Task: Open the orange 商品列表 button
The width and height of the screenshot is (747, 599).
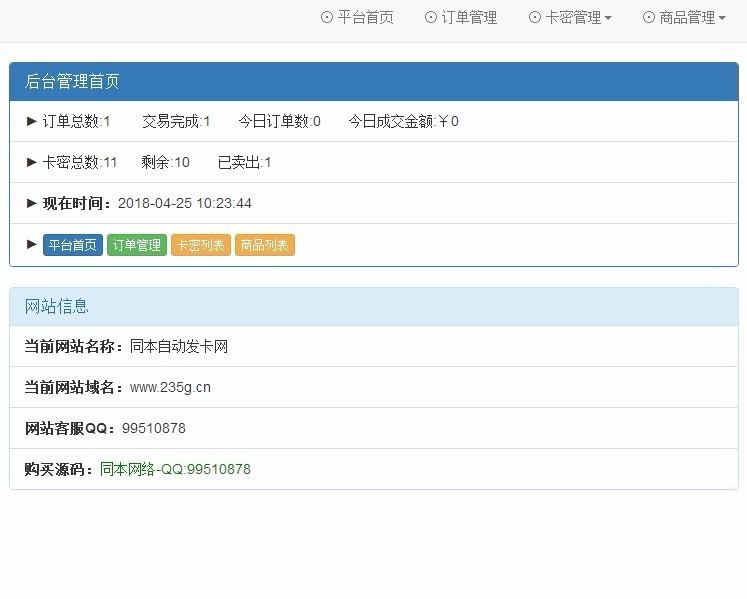Action: tap(265, 245)
